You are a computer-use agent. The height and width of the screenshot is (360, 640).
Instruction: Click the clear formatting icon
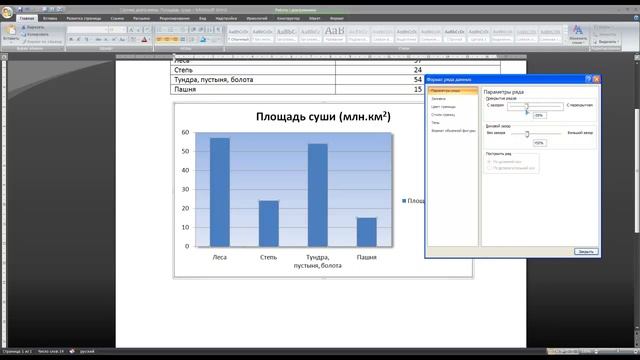147,30
